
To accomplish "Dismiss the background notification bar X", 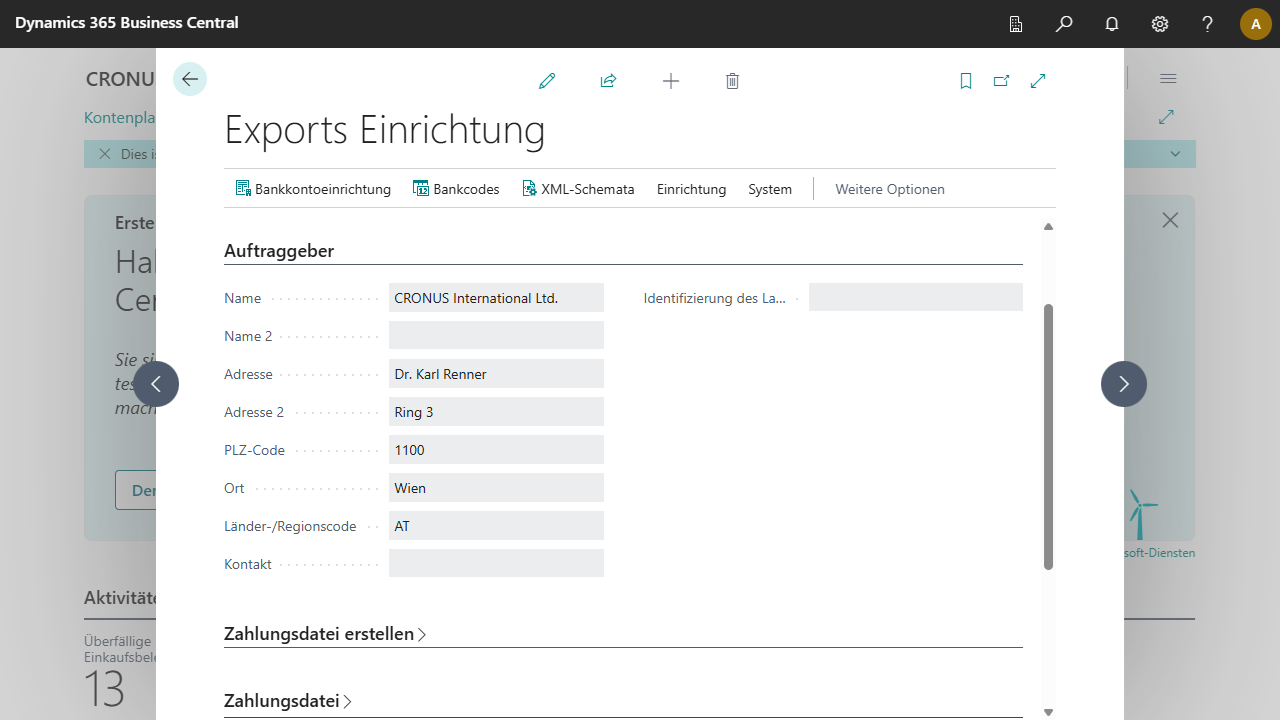I will (104, 154).
